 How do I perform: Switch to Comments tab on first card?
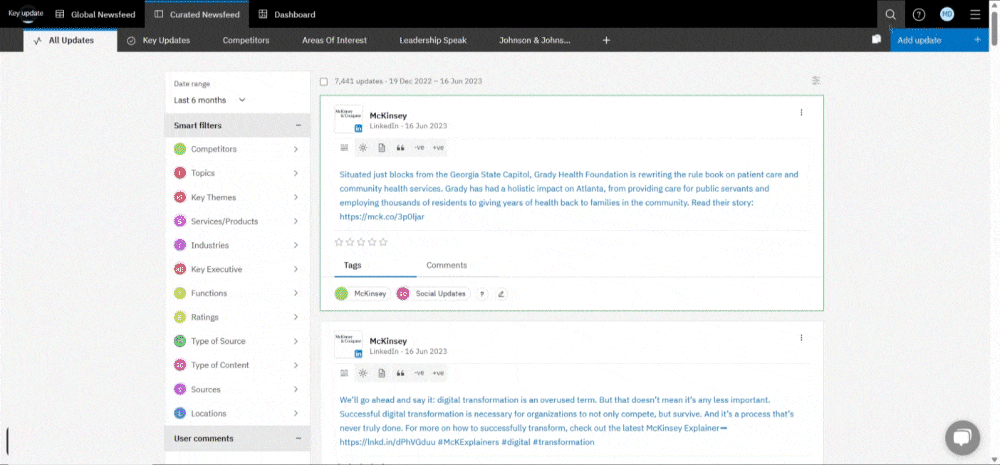pos(446,265)
